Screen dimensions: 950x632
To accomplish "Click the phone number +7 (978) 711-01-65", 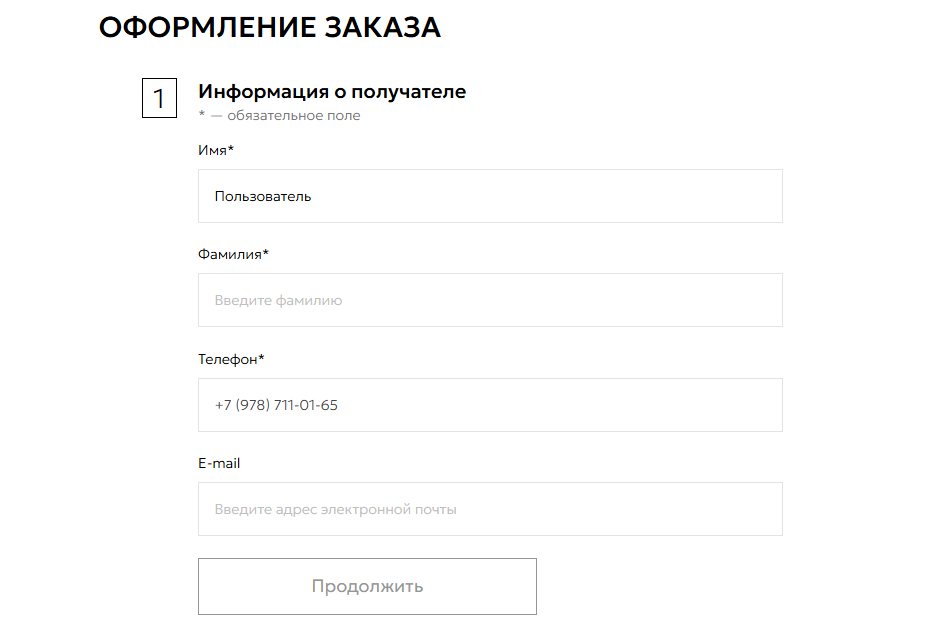I will click(x=276, y=405).
